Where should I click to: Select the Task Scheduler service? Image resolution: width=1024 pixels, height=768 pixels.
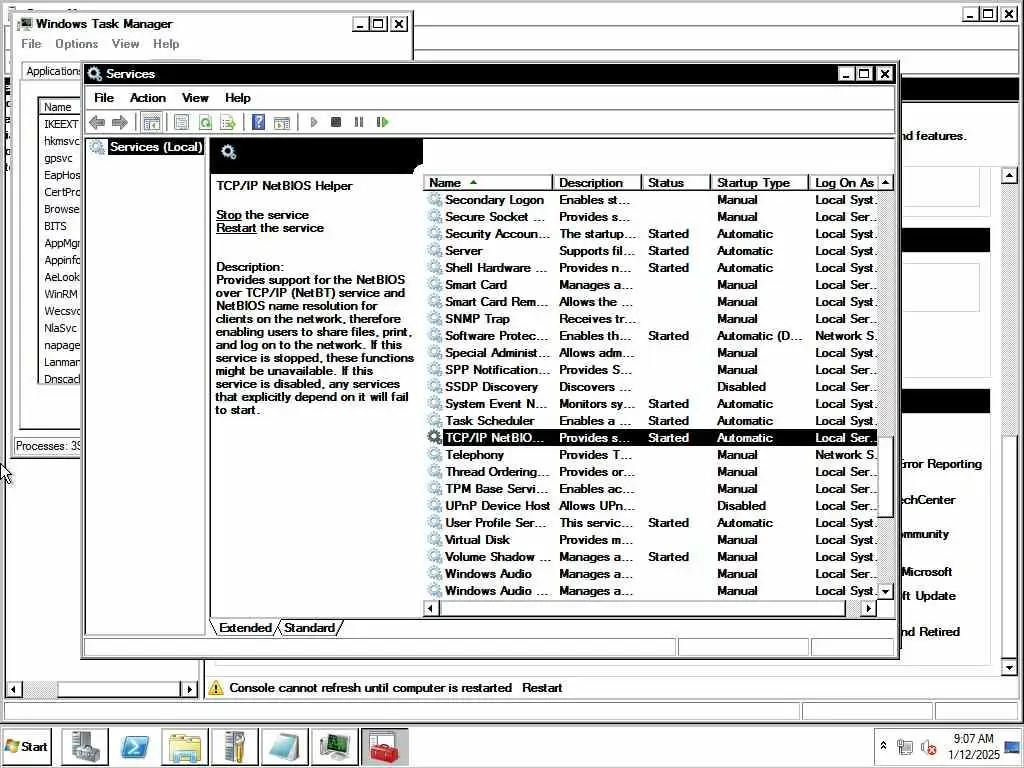pos(651,421)
